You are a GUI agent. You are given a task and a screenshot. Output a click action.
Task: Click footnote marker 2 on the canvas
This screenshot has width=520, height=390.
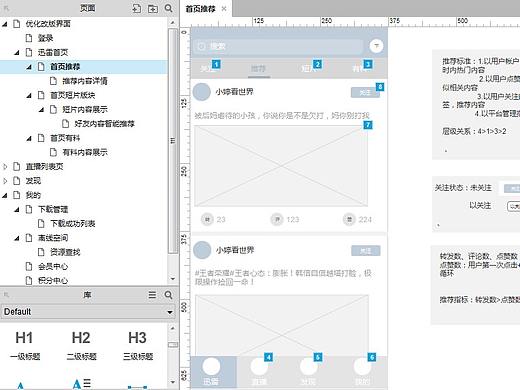(317, 64)
